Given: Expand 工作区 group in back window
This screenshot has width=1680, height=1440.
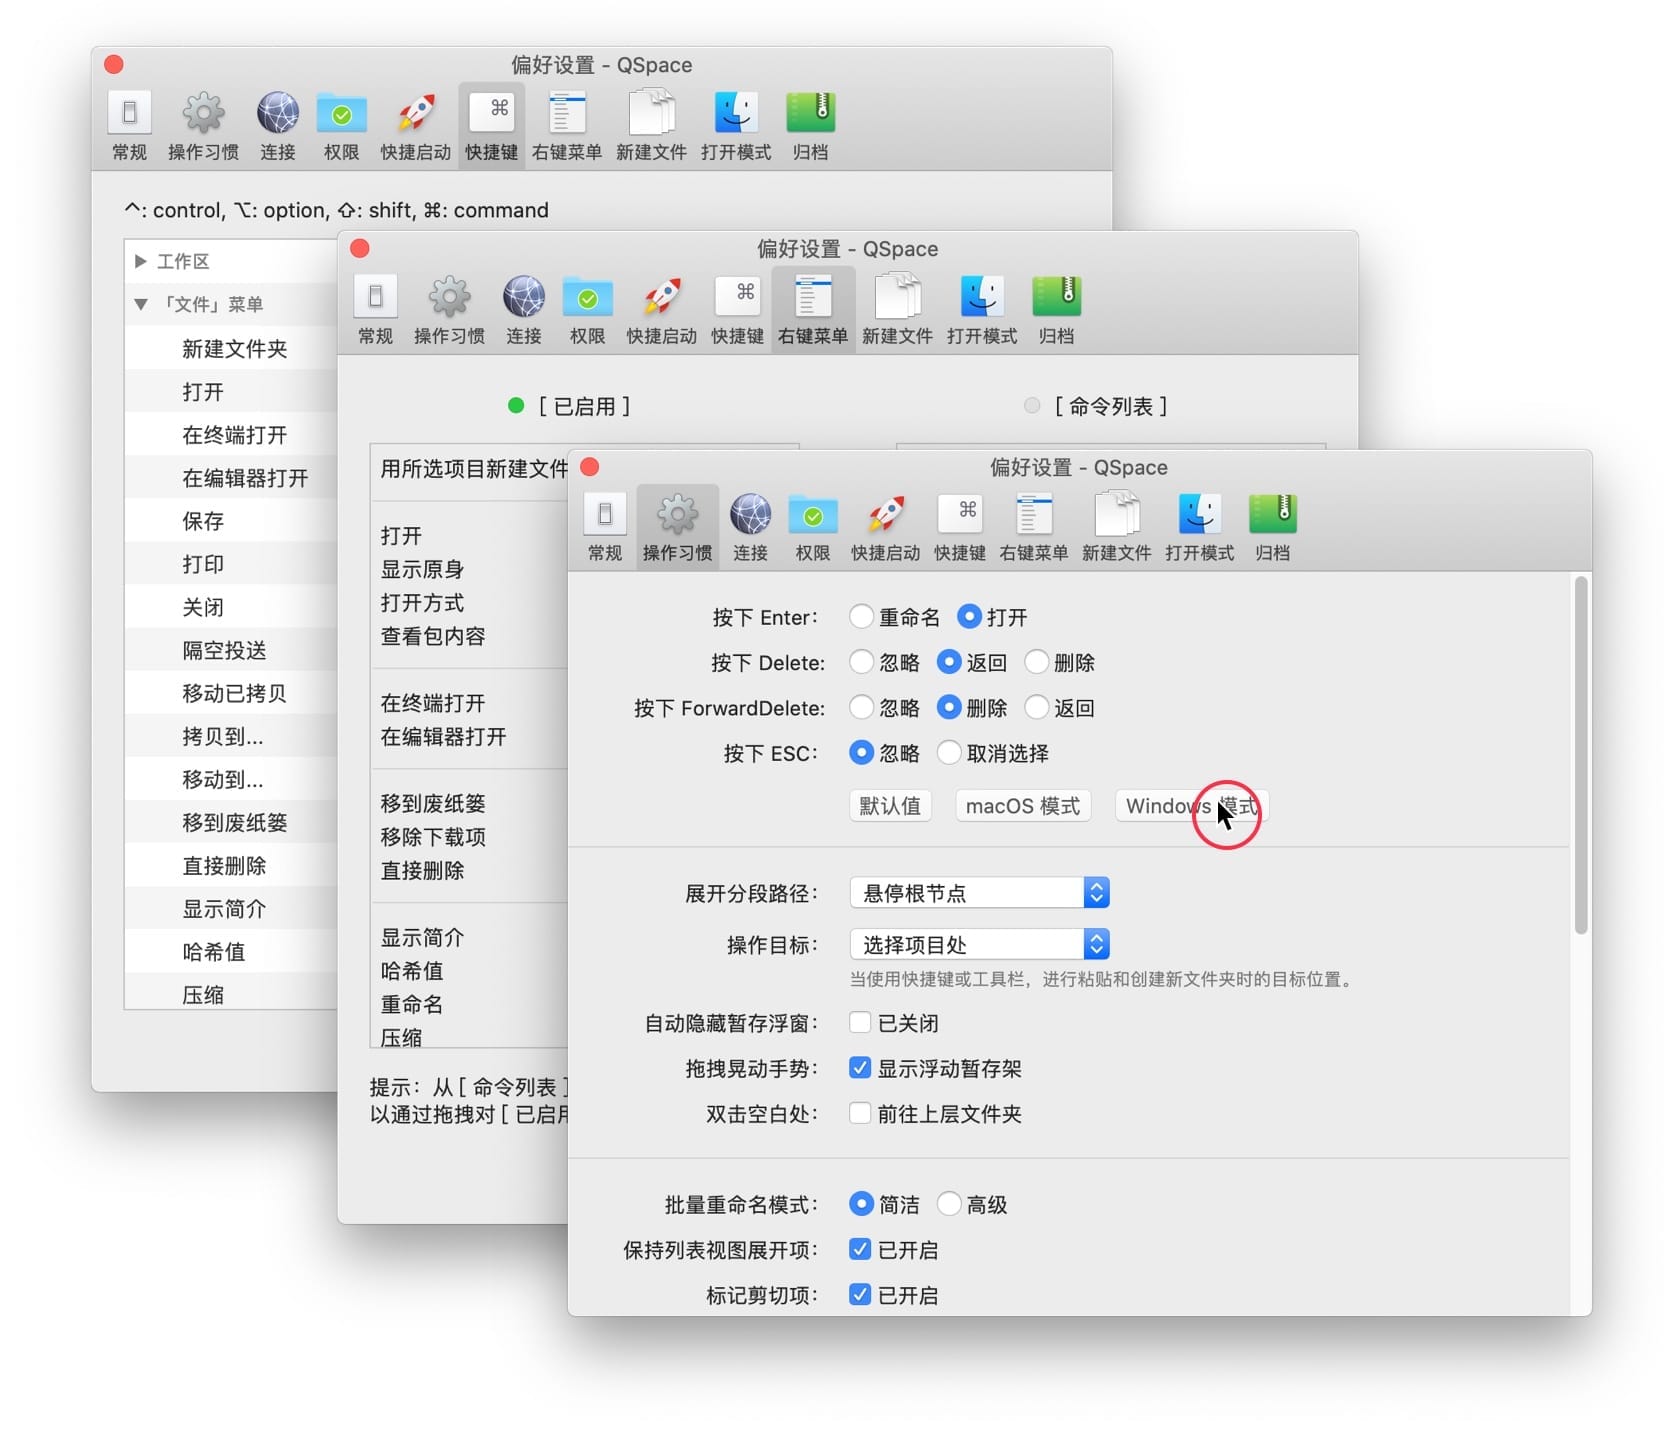Looking at the screenshot, I should click(x=141, y=261).
